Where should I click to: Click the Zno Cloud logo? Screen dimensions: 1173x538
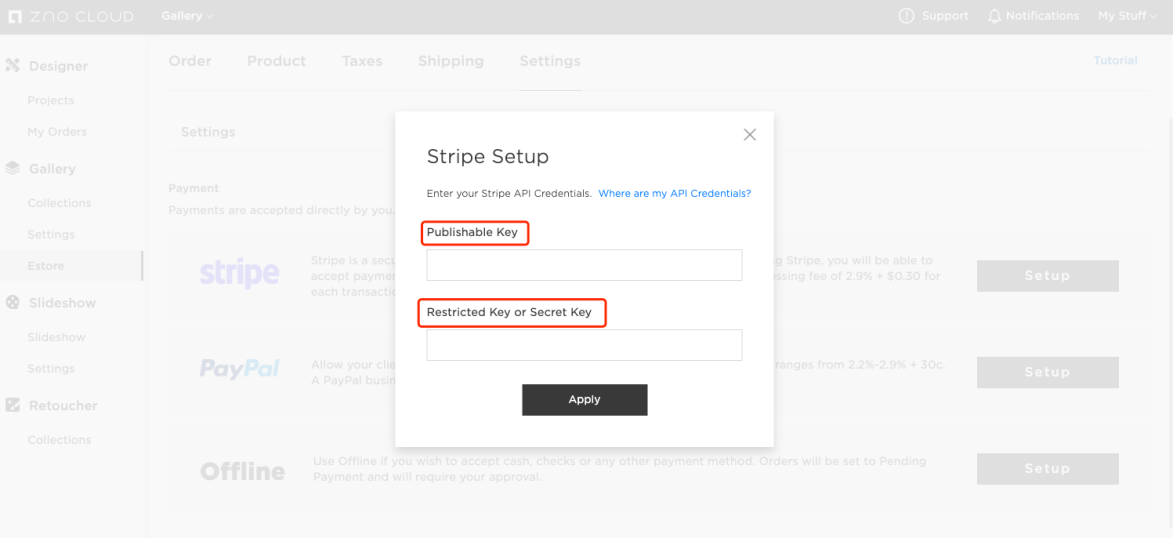point(70,16)
